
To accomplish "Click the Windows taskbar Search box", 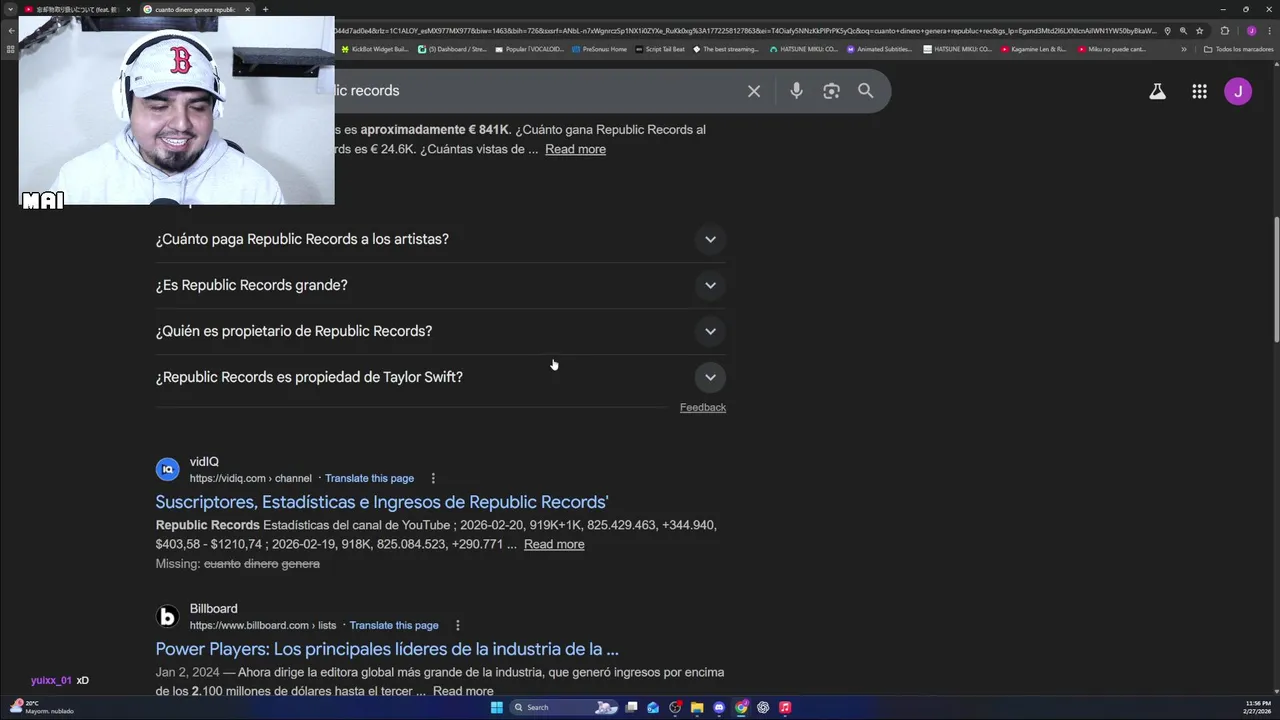I will click(564, 707).
